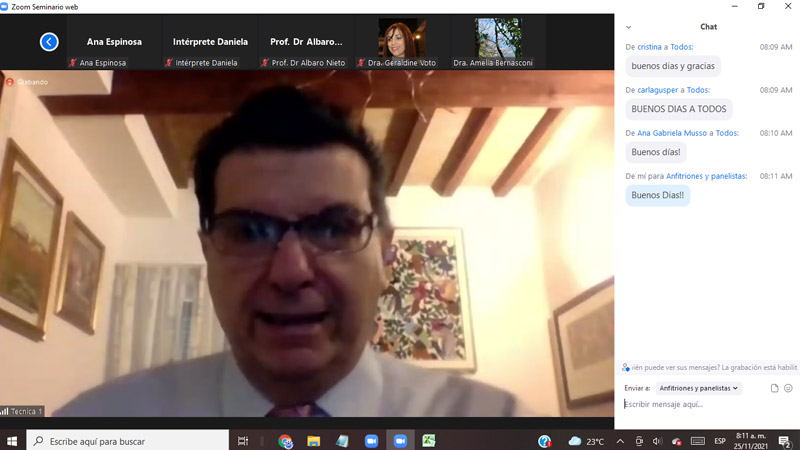
Task: Click the blue back arrow beside panelist tiles
Action: [x=49, y=42]
